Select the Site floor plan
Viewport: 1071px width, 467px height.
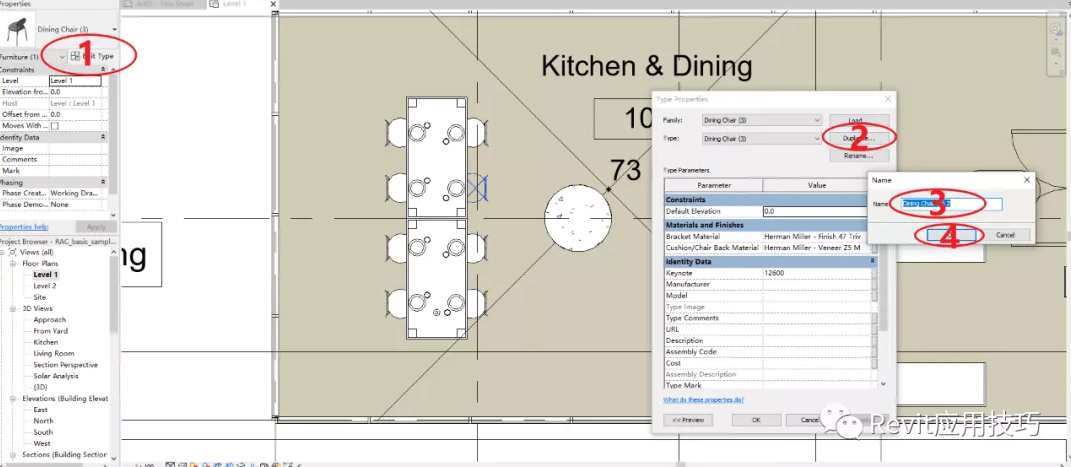coord(40,297)
